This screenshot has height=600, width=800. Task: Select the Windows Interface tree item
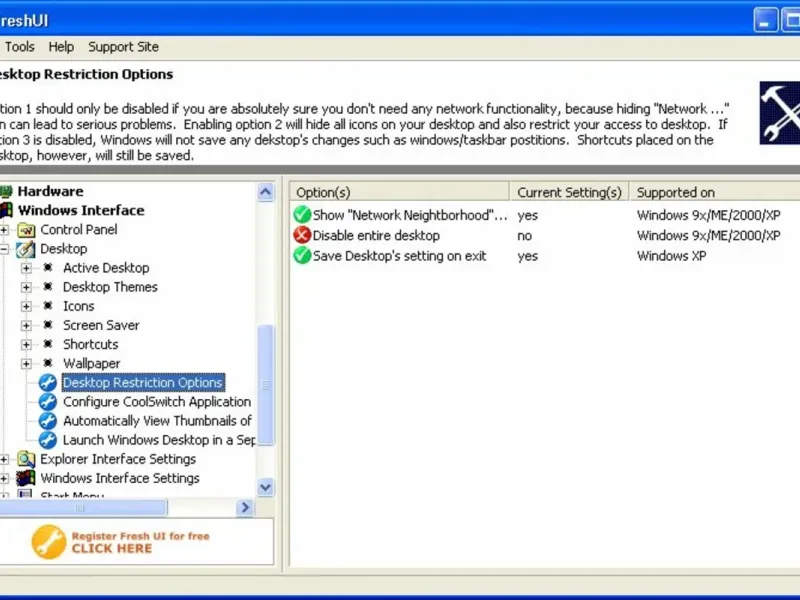pyautogui.click(x=81, y=210)
